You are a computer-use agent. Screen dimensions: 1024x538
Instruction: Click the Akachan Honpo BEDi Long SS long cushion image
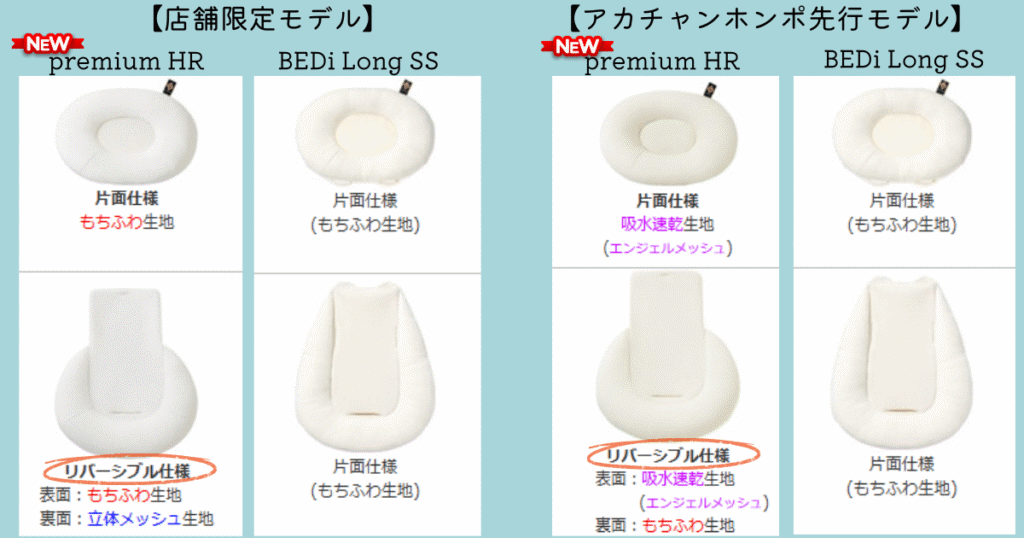pyautogui.click(x=901, y=362)
